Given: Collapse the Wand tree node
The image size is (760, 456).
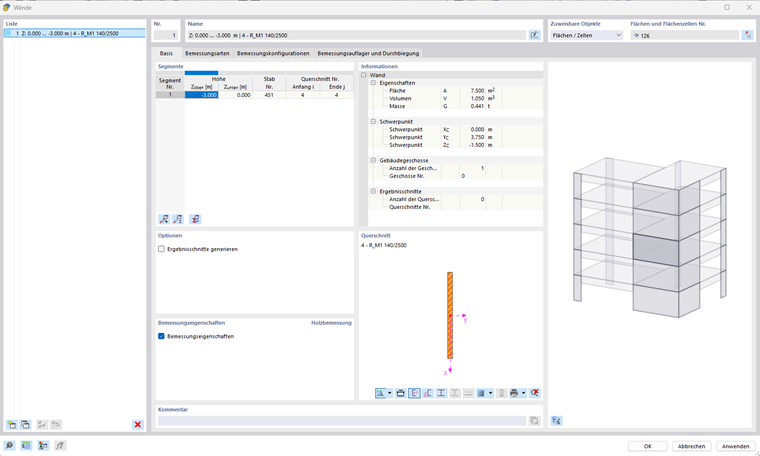Looking at the screenshot, I should pos(364,75).
